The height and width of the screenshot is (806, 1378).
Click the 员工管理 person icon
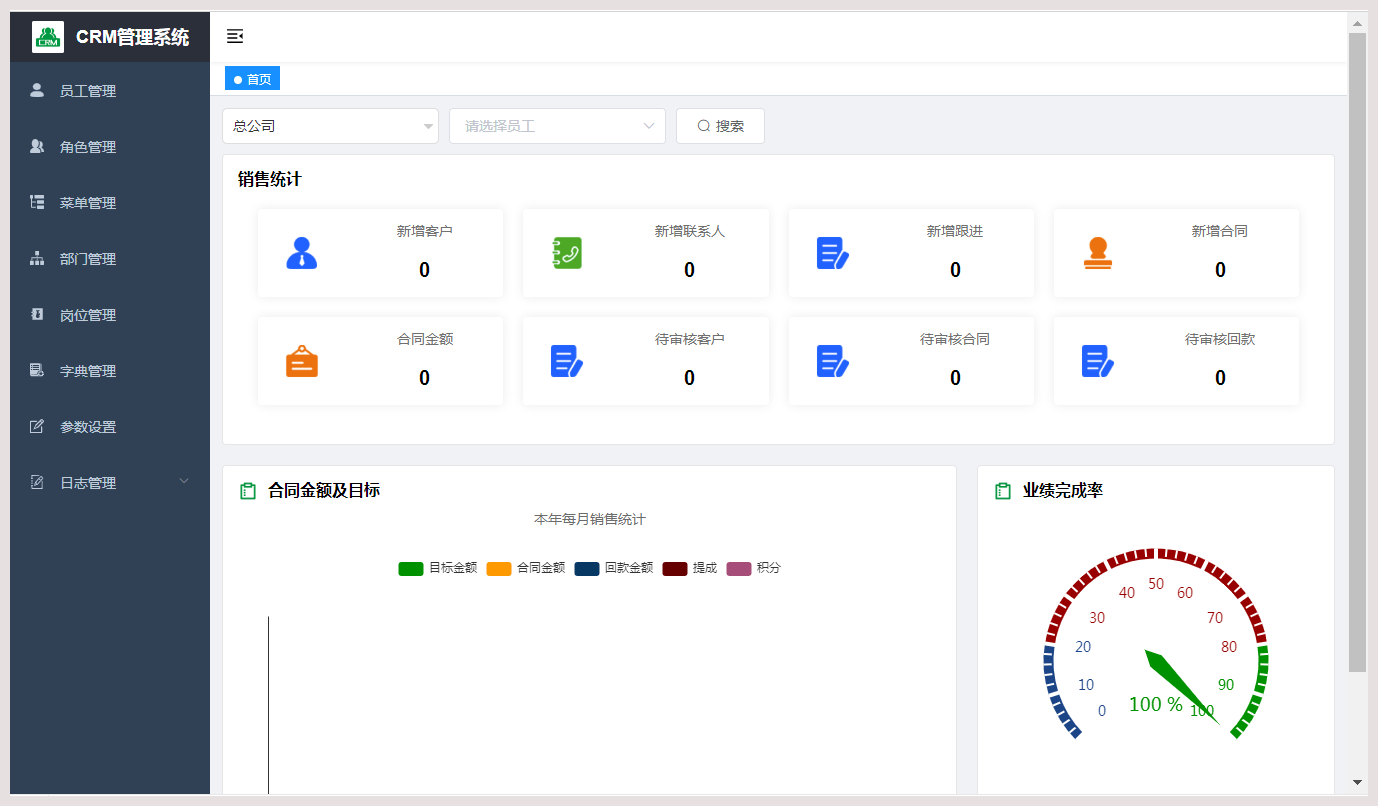click(x=37, y=91)
